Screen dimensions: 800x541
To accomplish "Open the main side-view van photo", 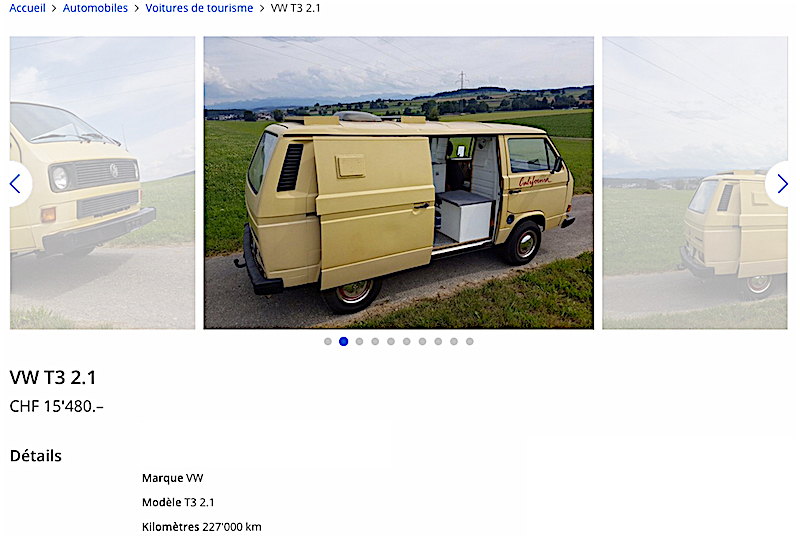I will pos(398,183).
